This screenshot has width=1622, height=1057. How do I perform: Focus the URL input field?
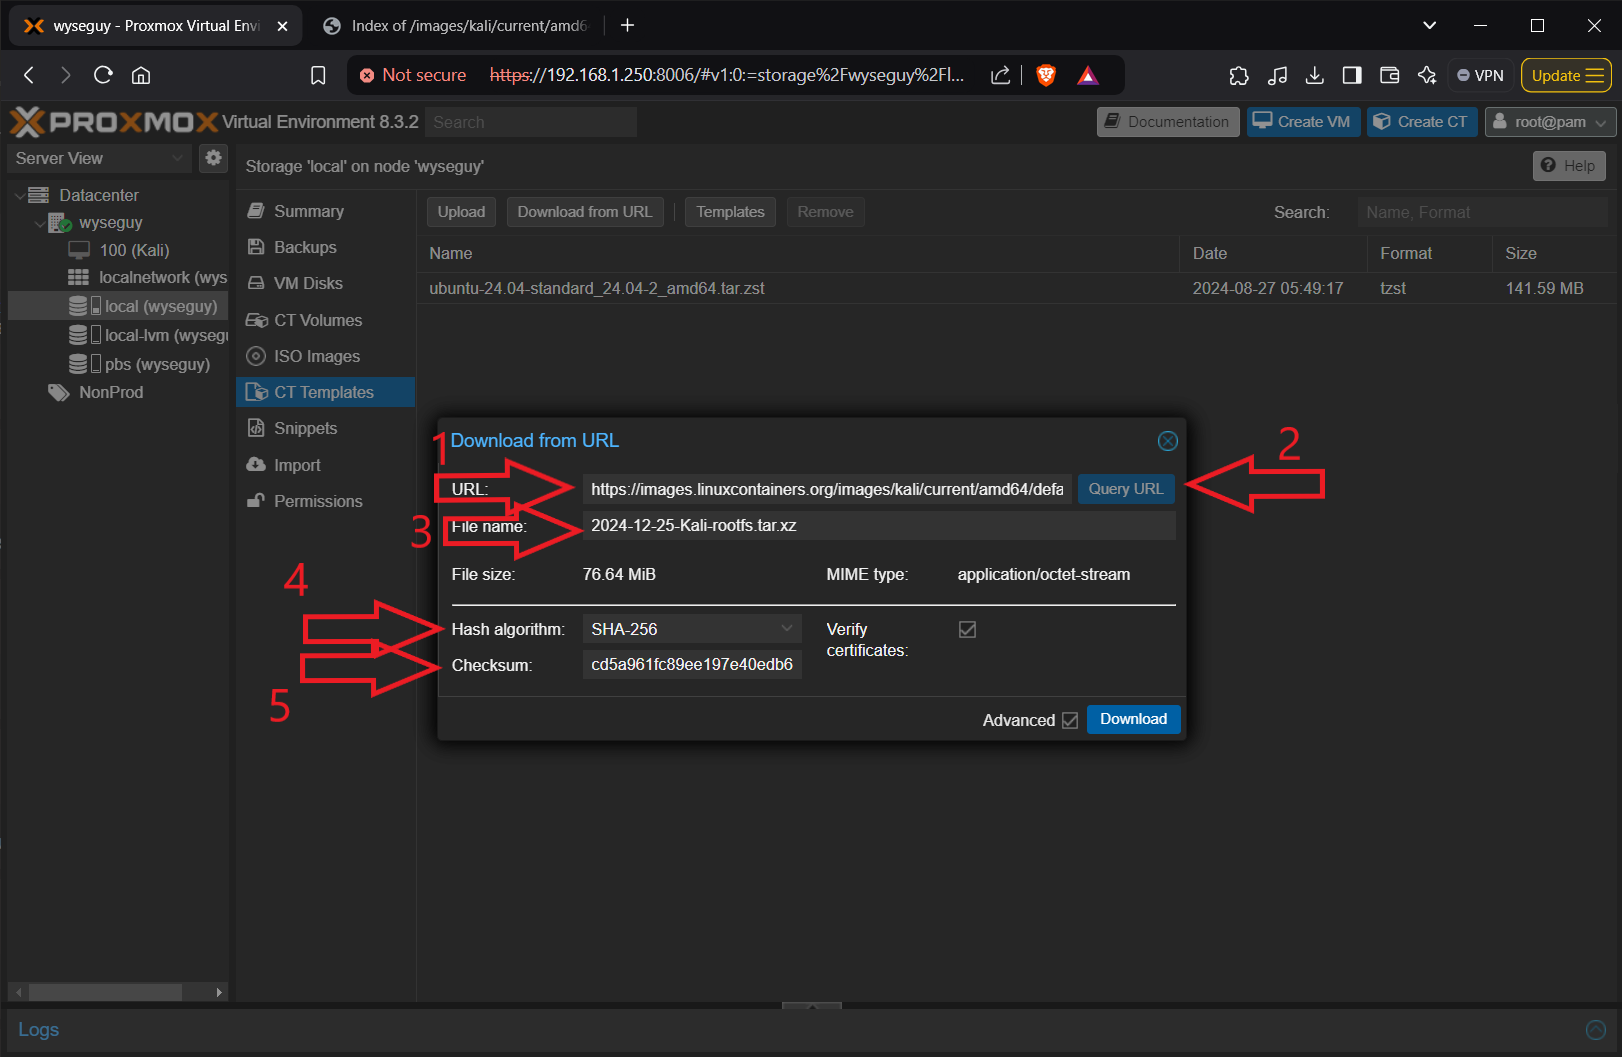[x=827, y=489]
